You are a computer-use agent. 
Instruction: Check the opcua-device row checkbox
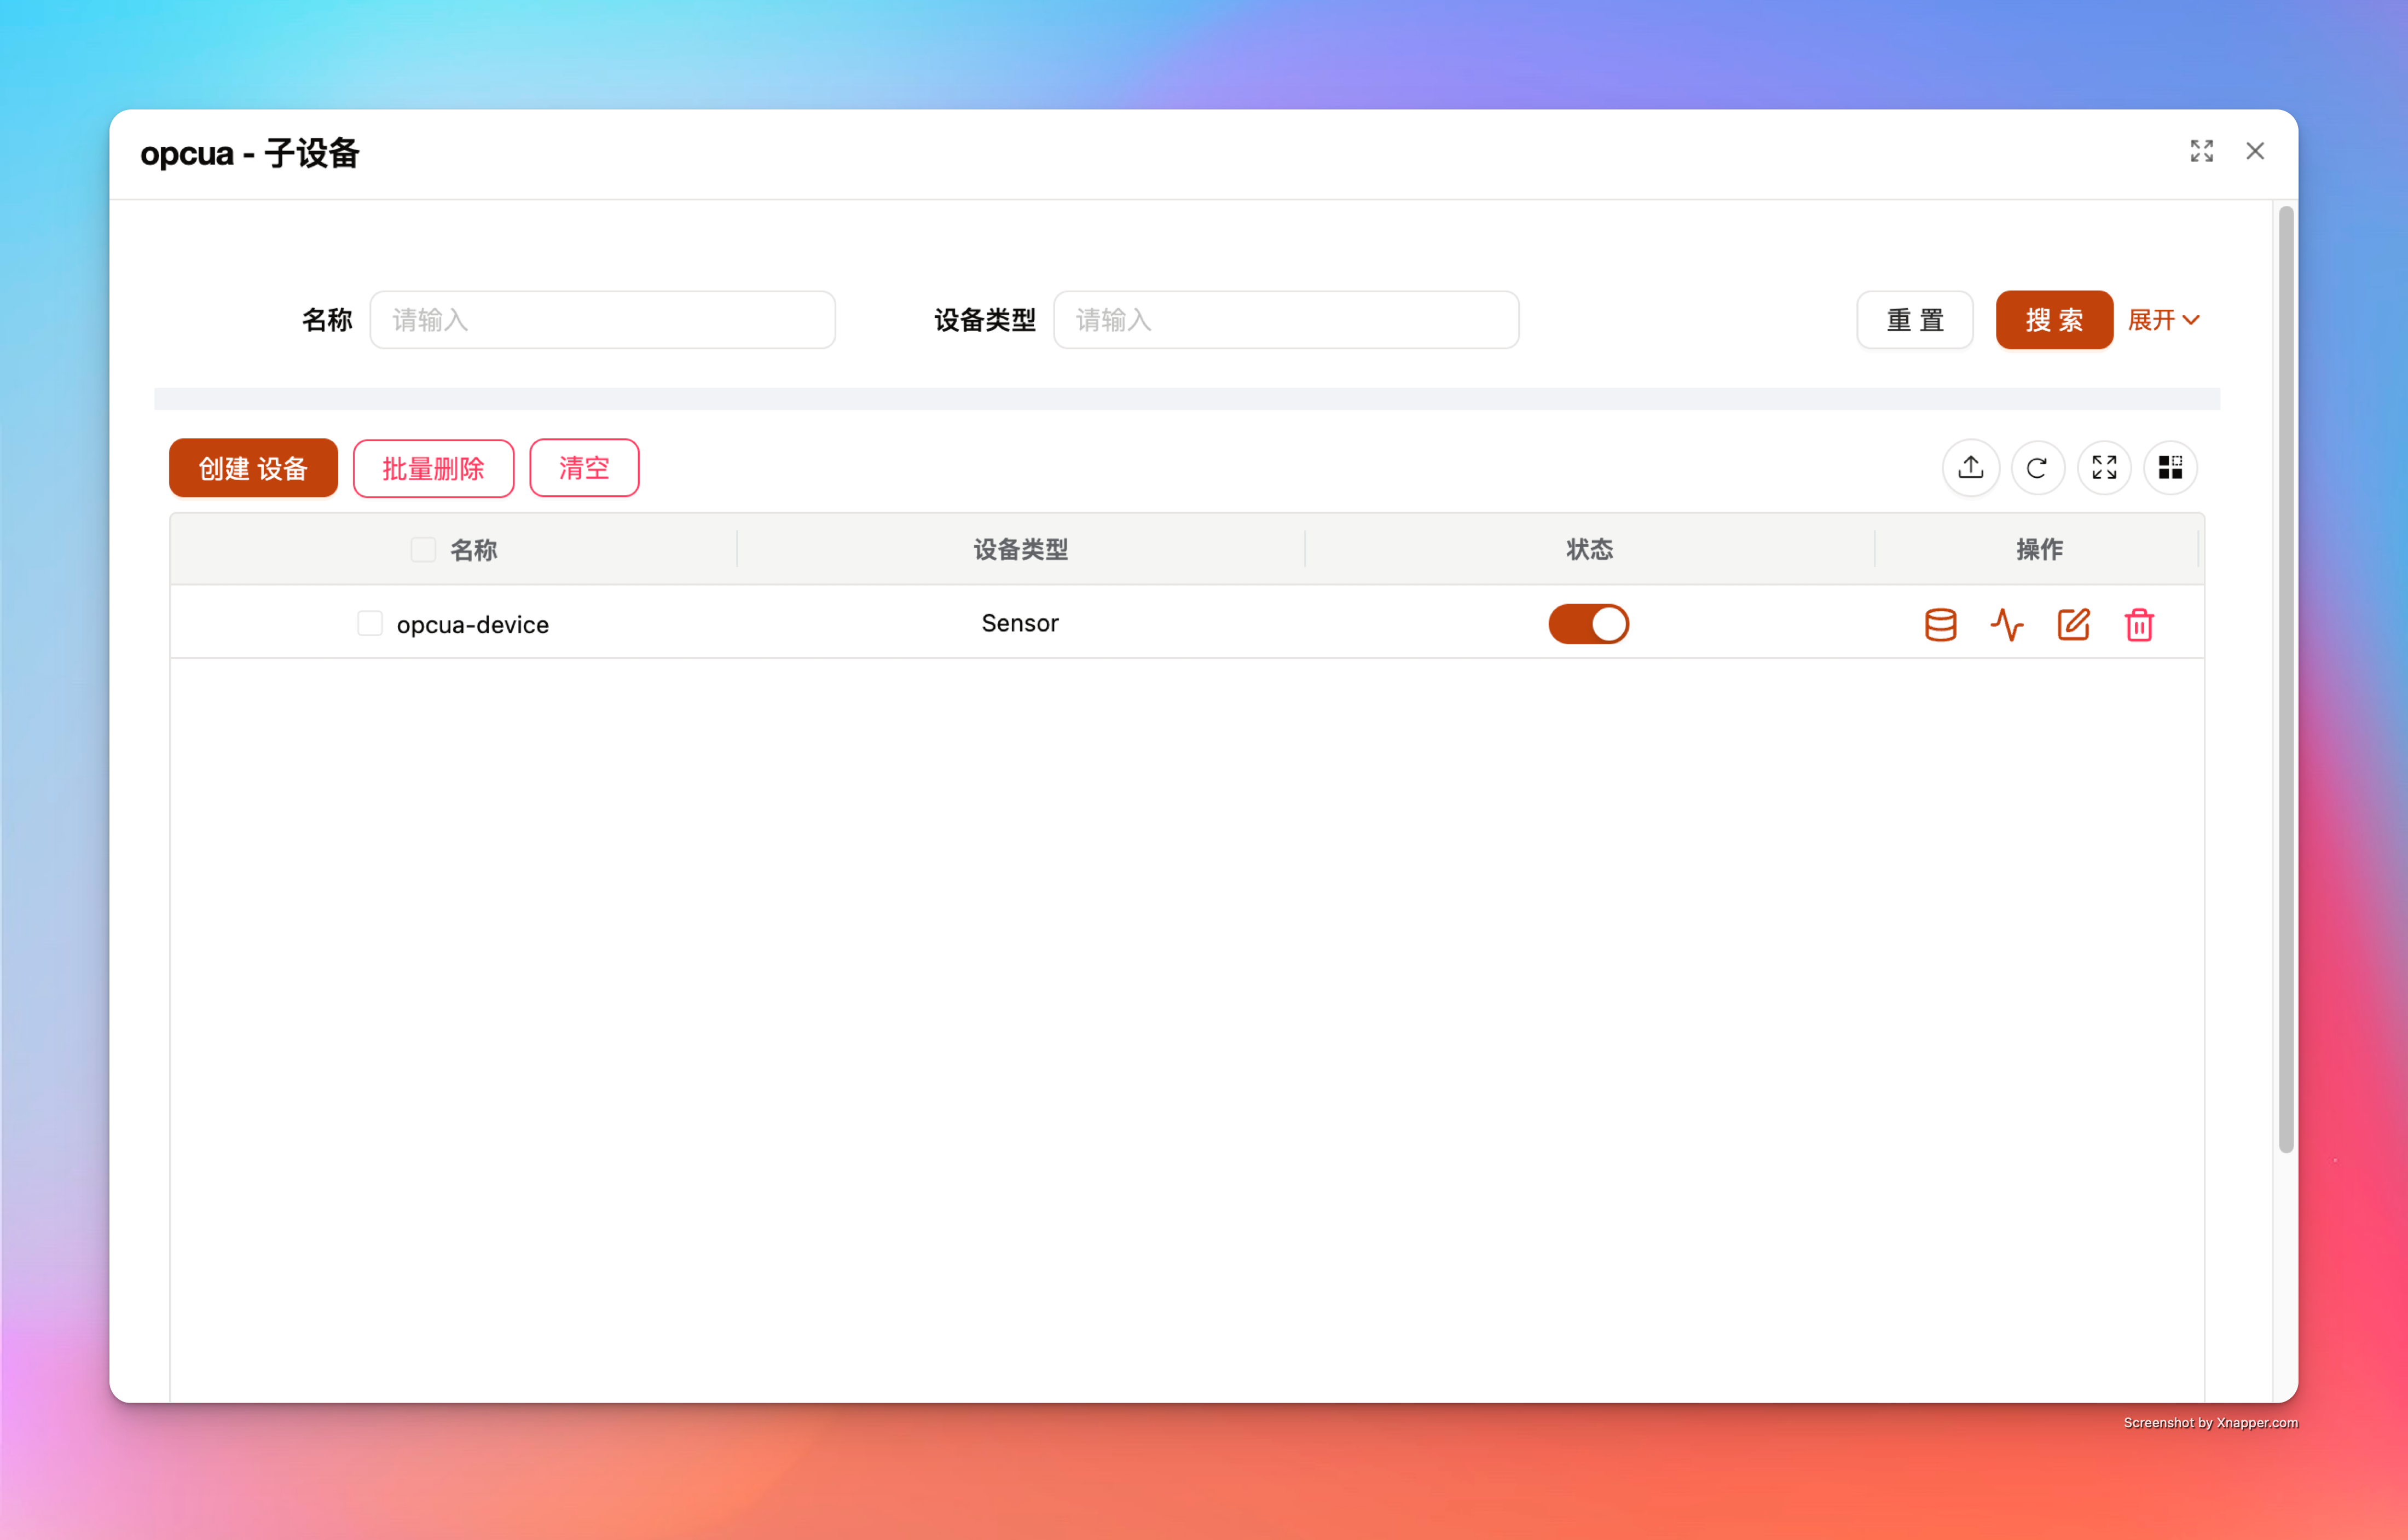(370, 624)
